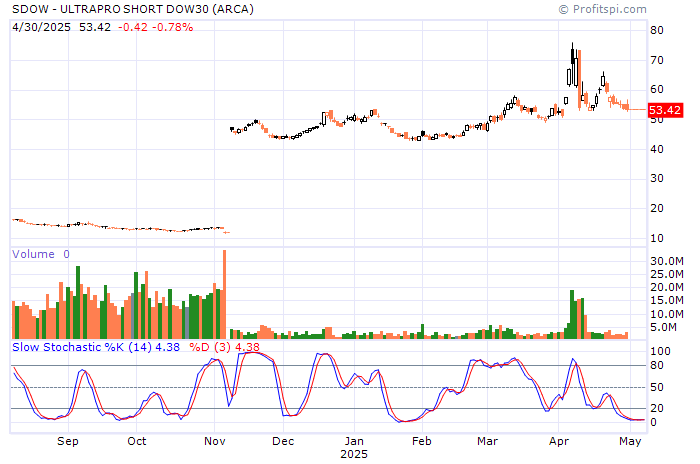The height and width of the screenshot is (464, 700).
Task: Click the 20.0M volume axis label
Action: (x=667, y=287)
